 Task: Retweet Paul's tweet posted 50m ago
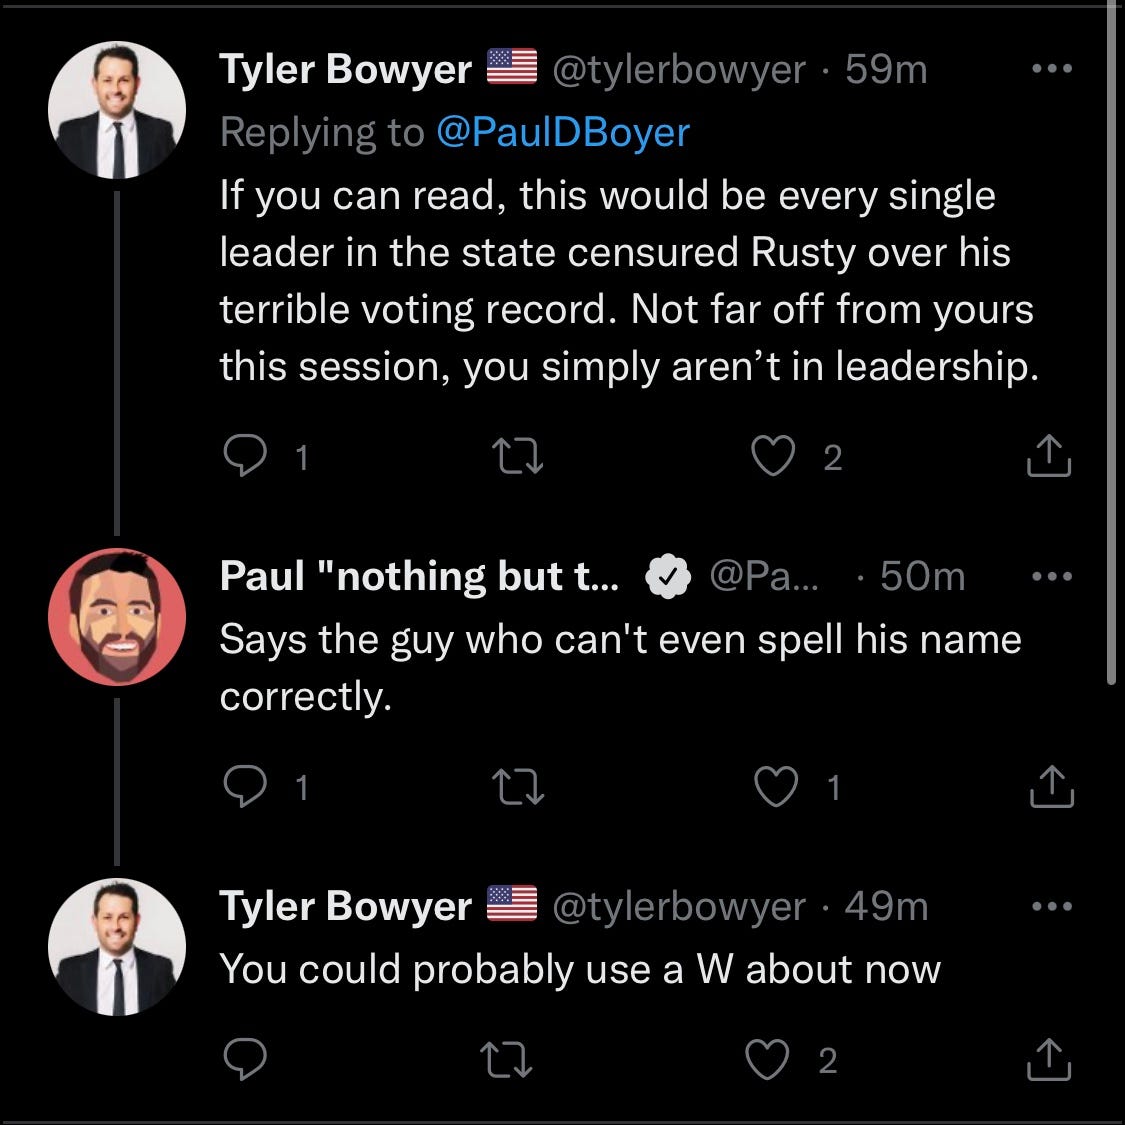pos(520,787)
